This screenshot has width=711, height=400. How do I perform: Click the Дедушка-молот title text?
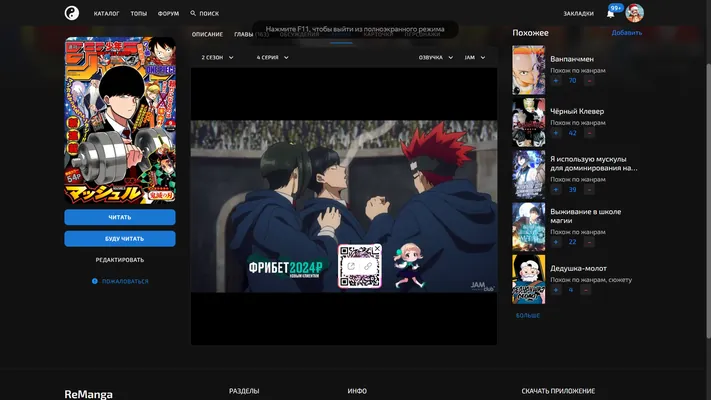pos(578,268)
